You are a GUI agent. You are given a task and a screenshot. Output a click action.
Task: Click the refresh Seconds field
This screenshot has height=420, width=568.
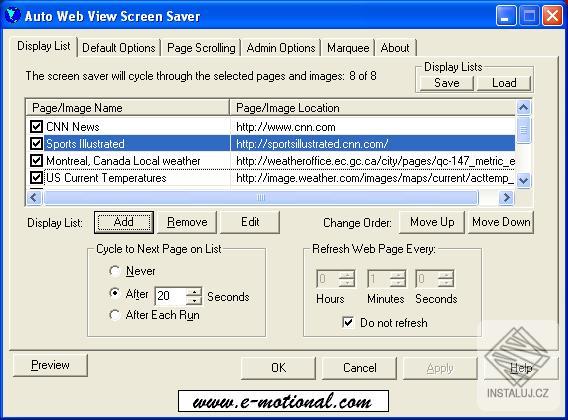(426, 279)
